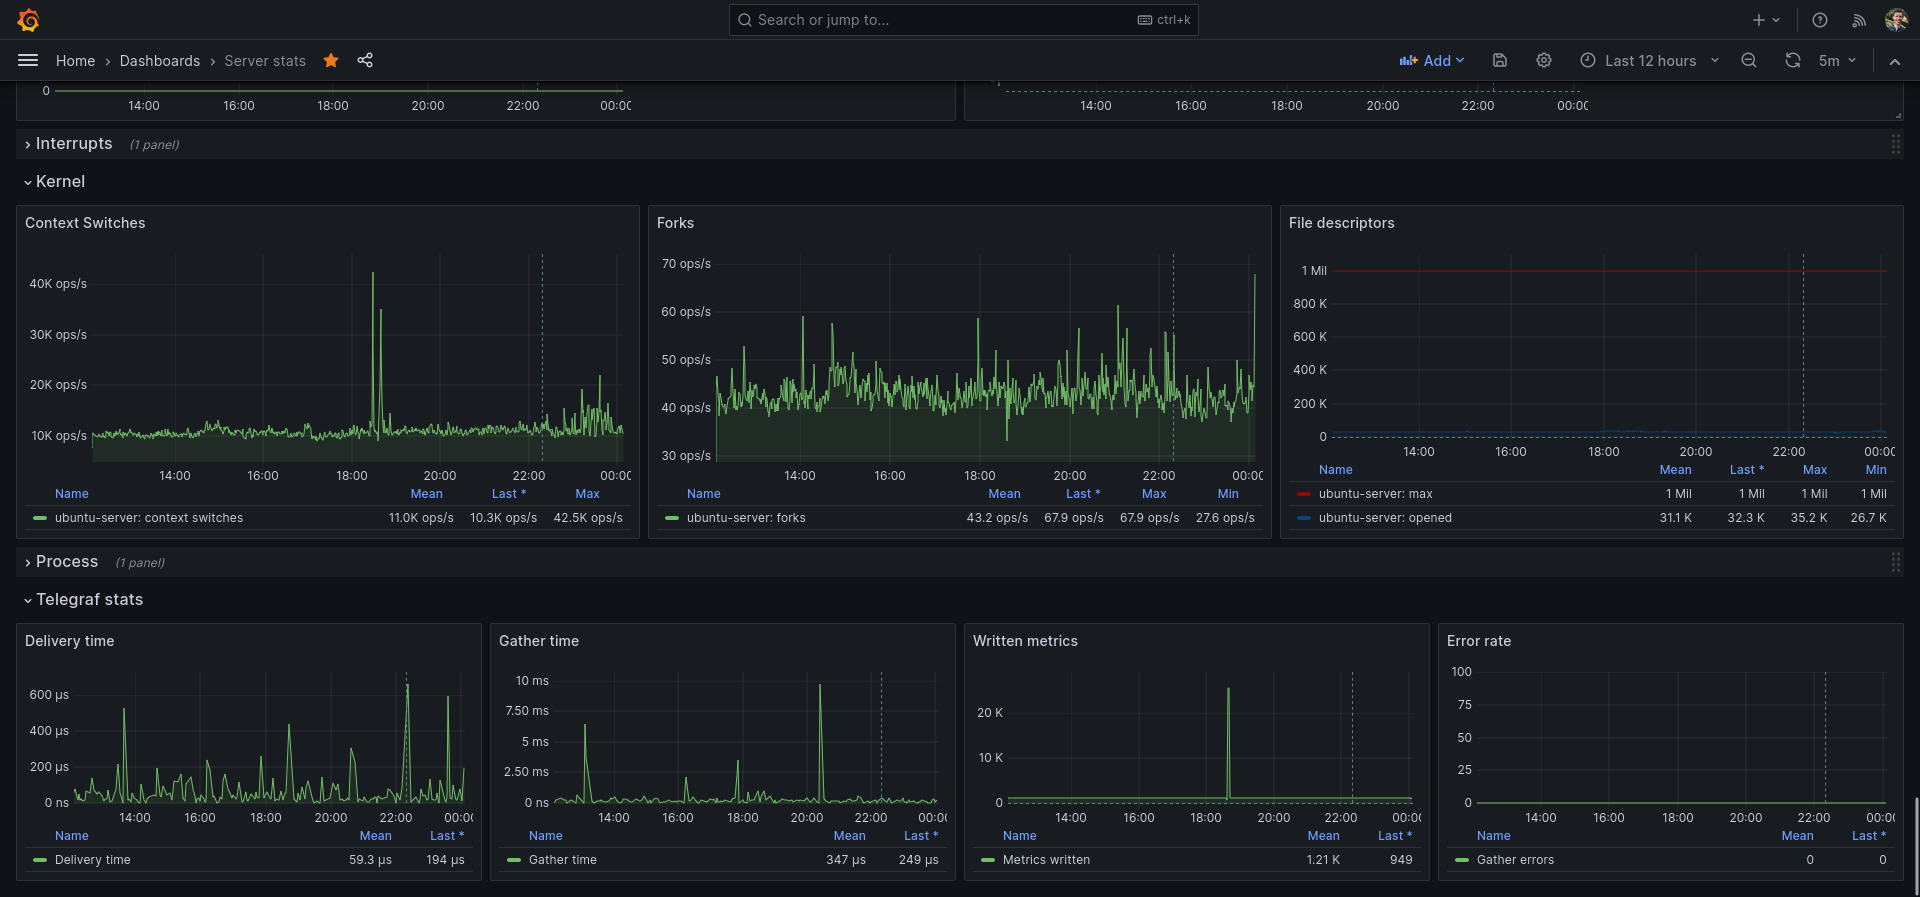Unstar the Server stats dashboard
Screen dimensions: 1920x897
point(331,61)
